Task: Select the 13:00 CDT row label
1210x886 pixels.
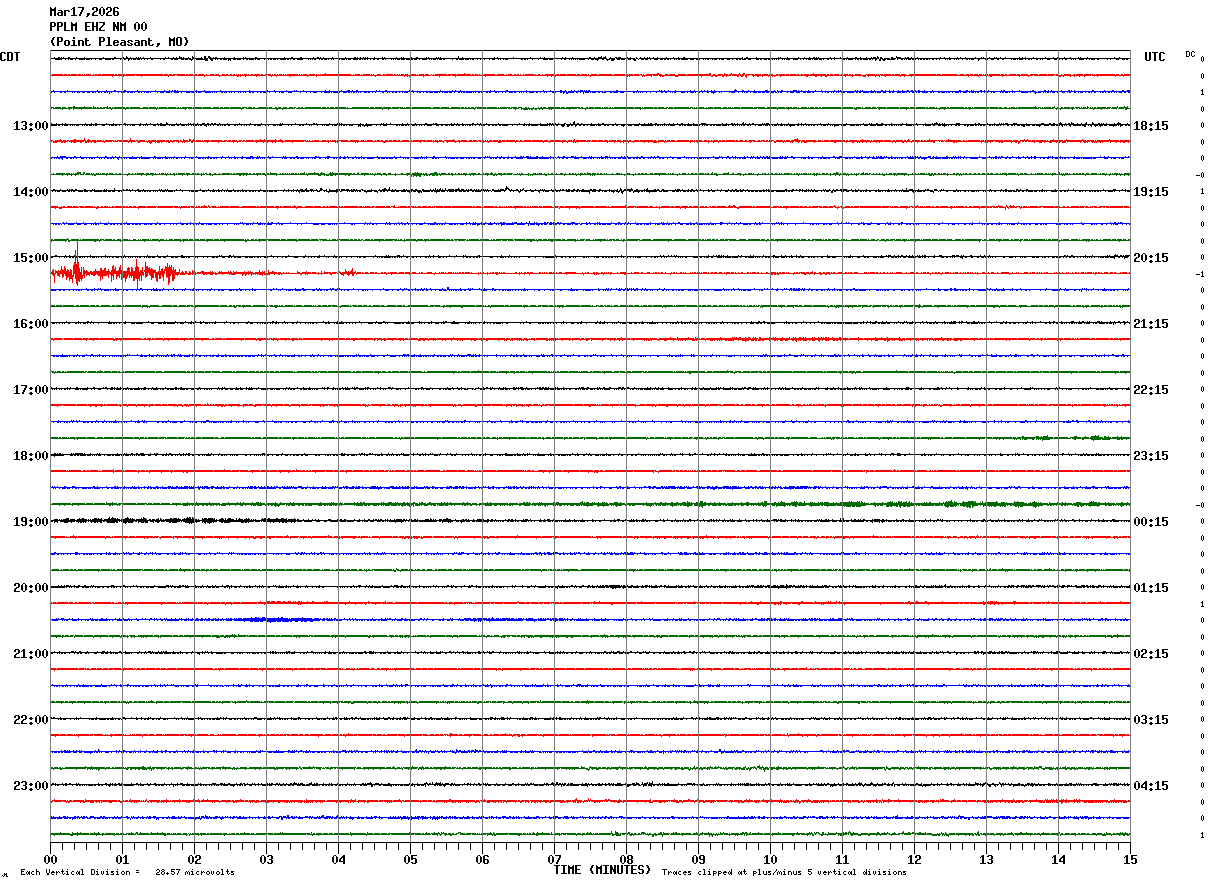Action: point(30,126)
